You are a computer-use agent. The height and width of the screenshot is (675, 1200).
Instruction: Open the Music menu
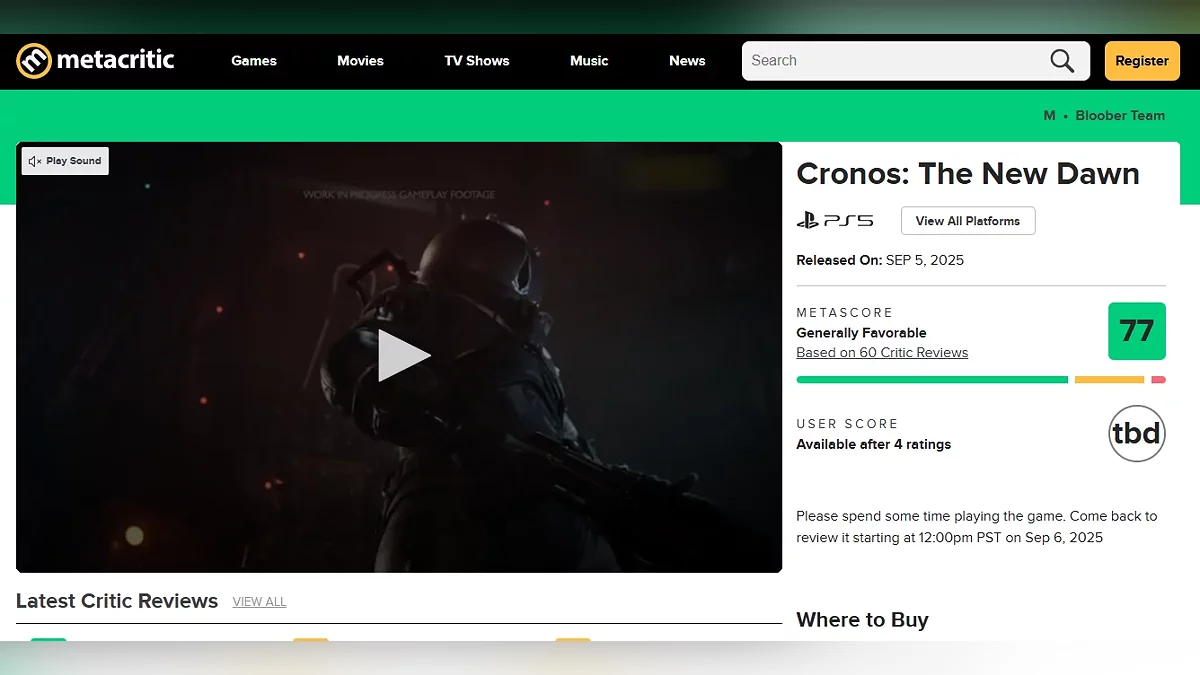(589, 61)
